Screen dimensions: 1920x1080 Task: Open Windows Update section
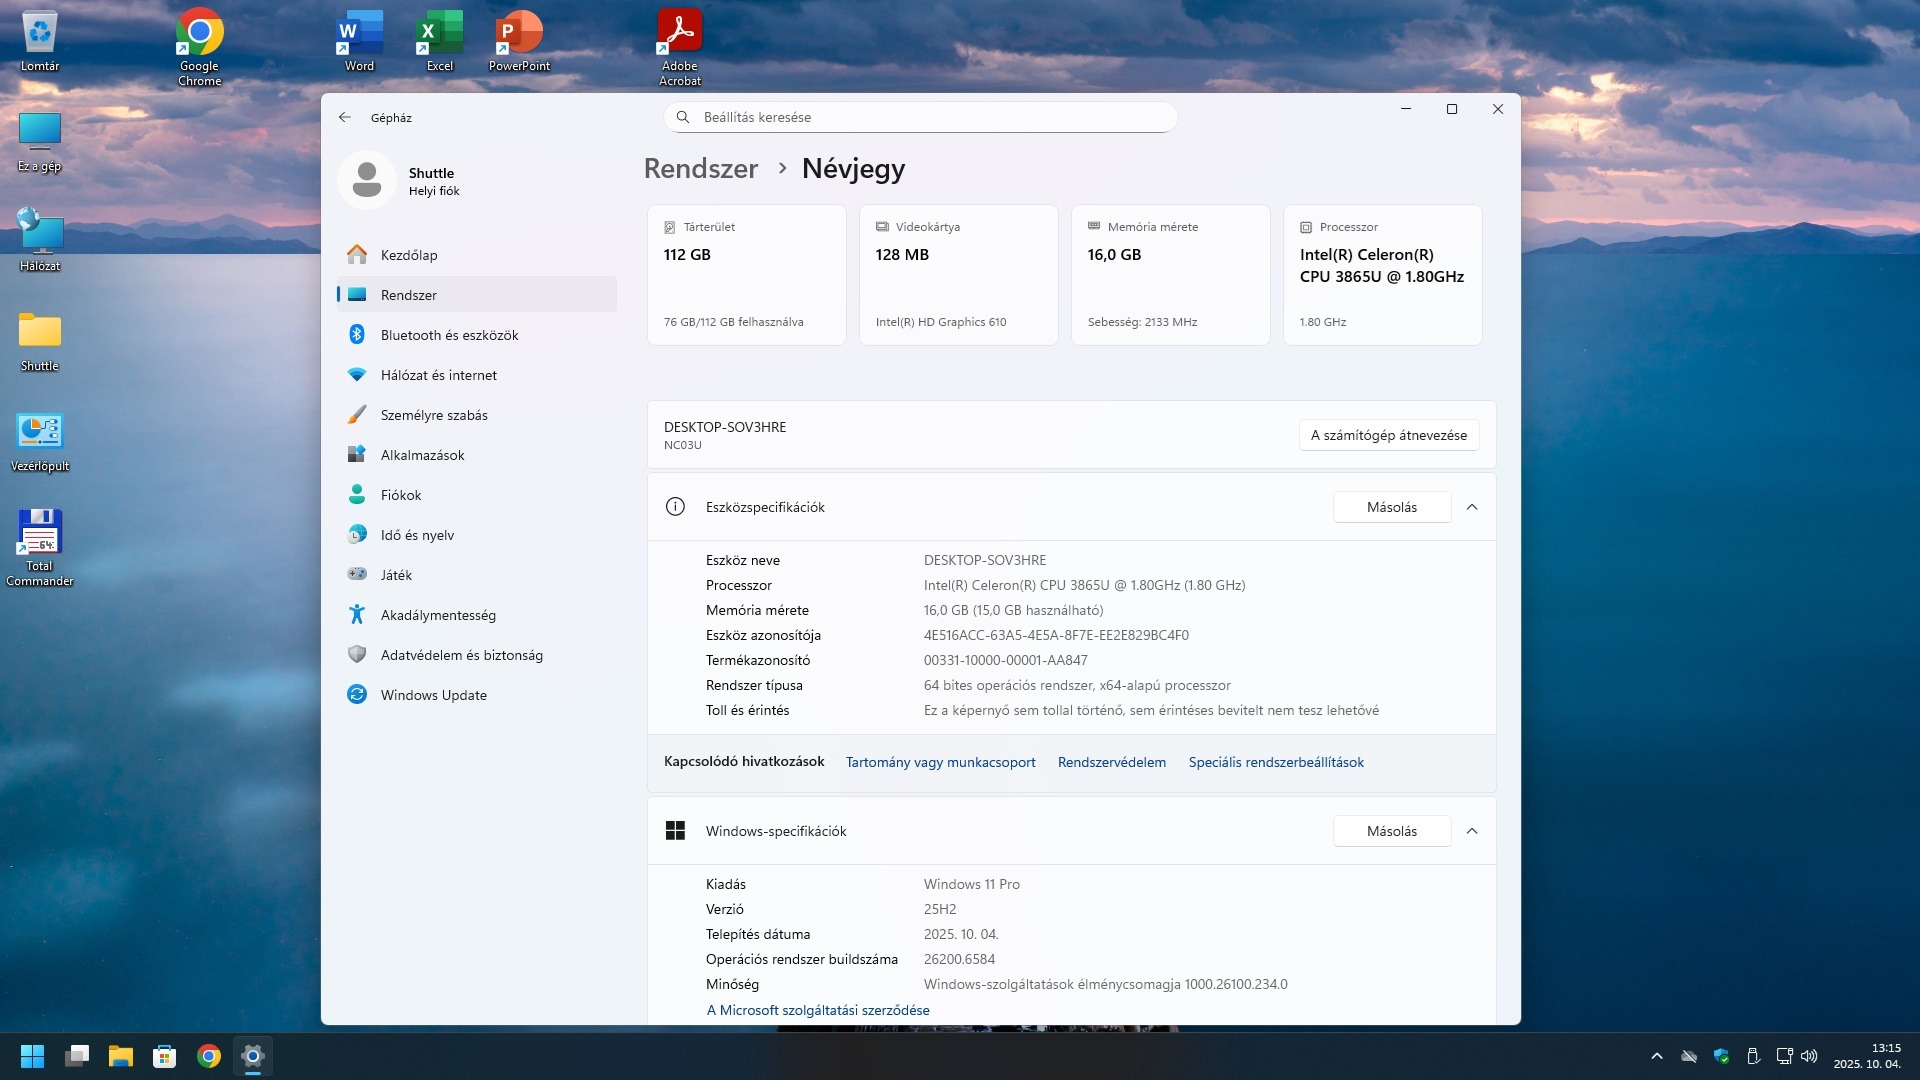(433, 695)
